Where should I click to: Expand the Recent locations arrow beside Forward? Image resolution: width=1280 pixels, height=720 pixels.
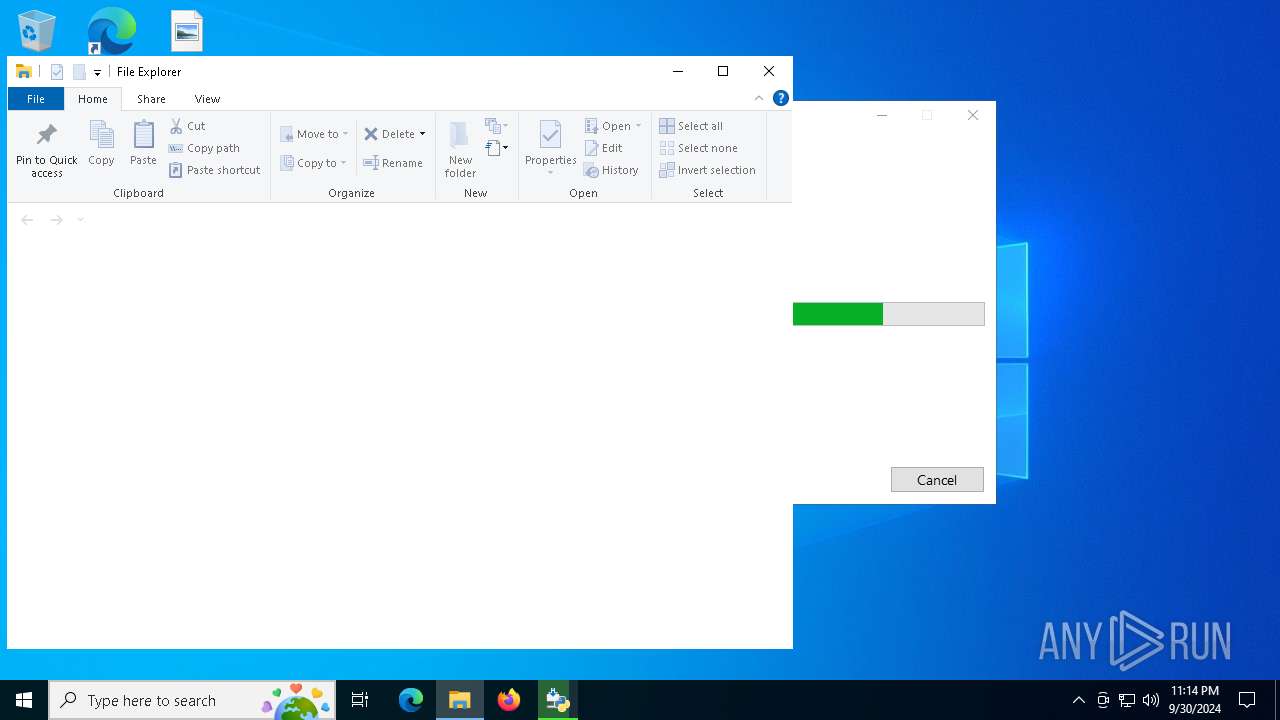click(x=81, y=220)
